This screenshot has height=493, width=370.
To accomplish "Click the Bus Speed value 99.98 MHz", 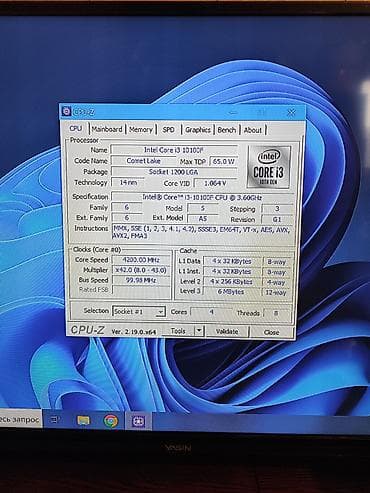I will pyautogui.click(x=141, y=280).
